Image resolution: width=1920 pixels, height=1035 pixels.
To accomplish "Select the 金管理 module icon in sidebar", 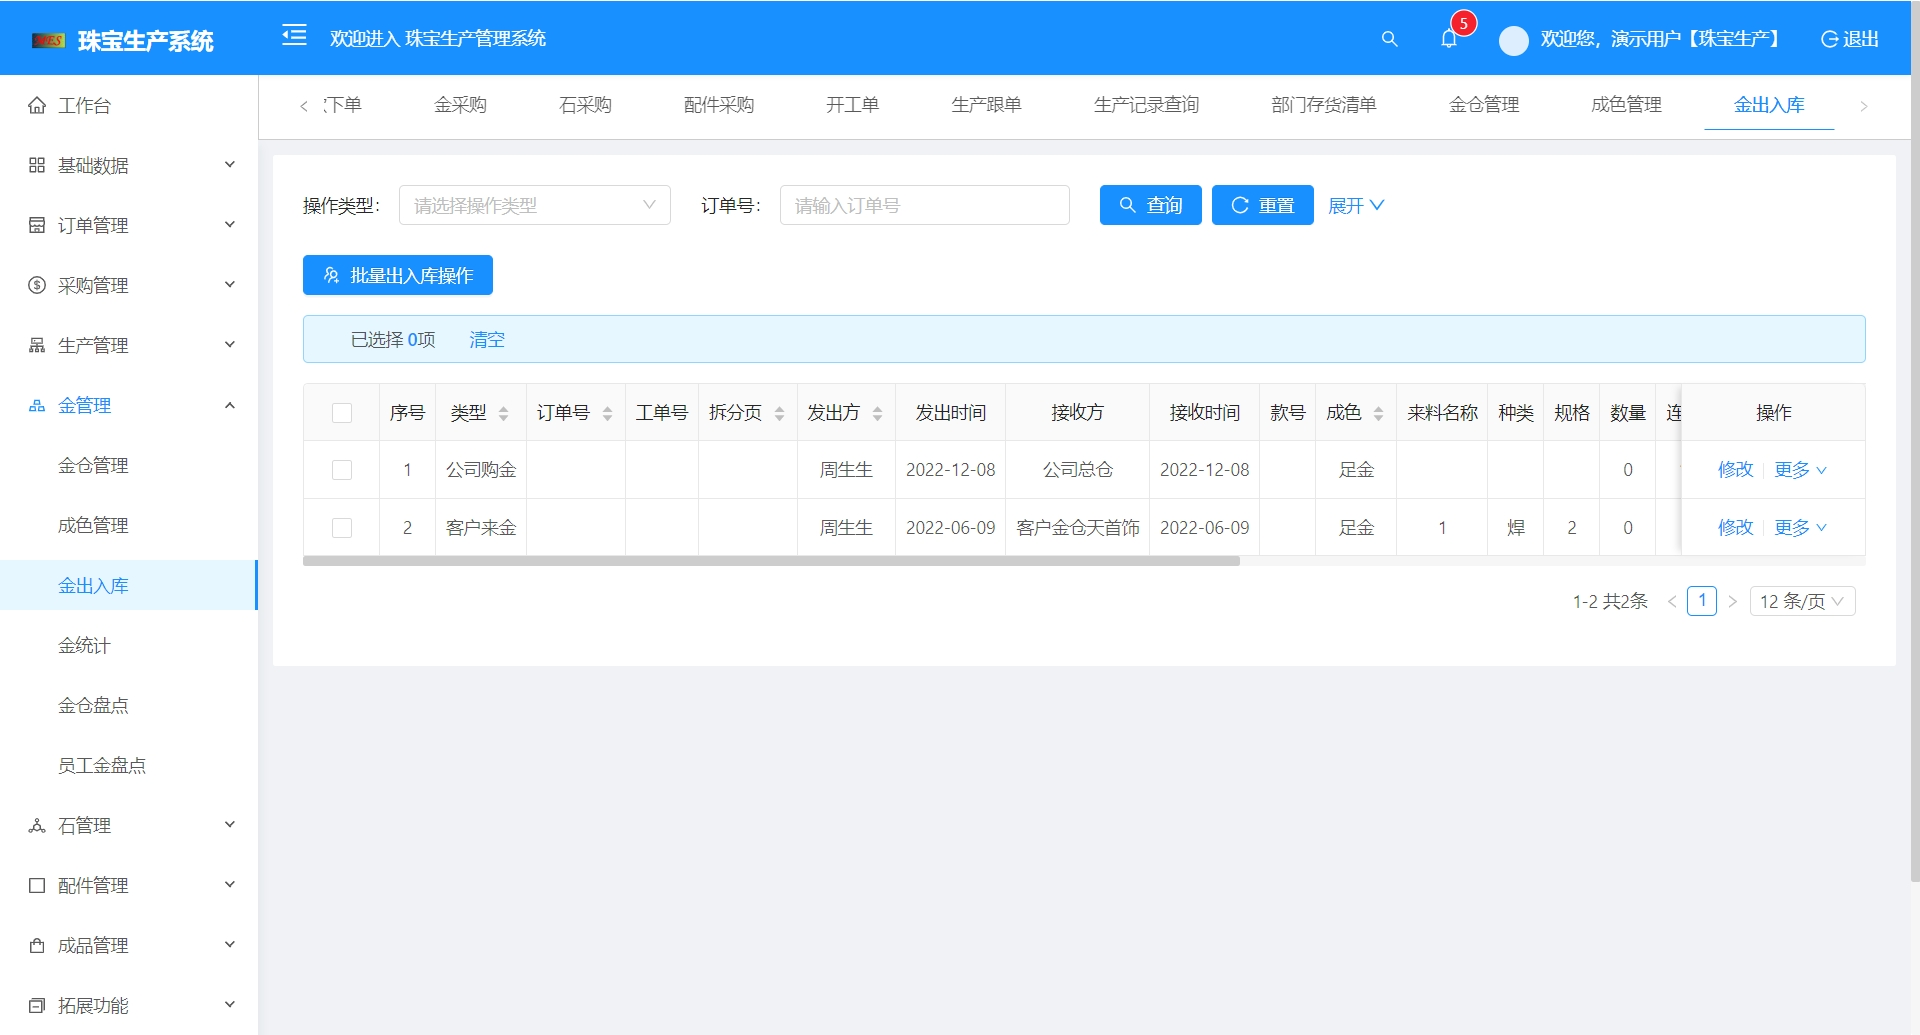I will coord(34,405).
